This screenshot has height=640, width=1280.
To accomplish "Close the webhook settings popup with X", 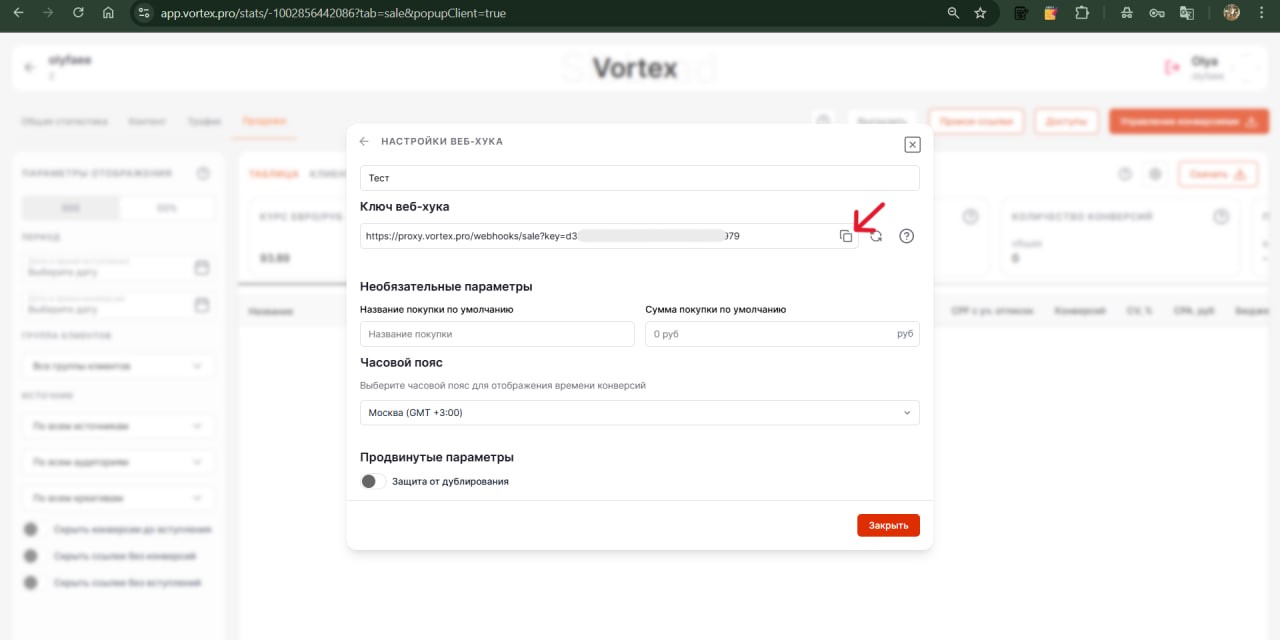I will tap(912, 144).
